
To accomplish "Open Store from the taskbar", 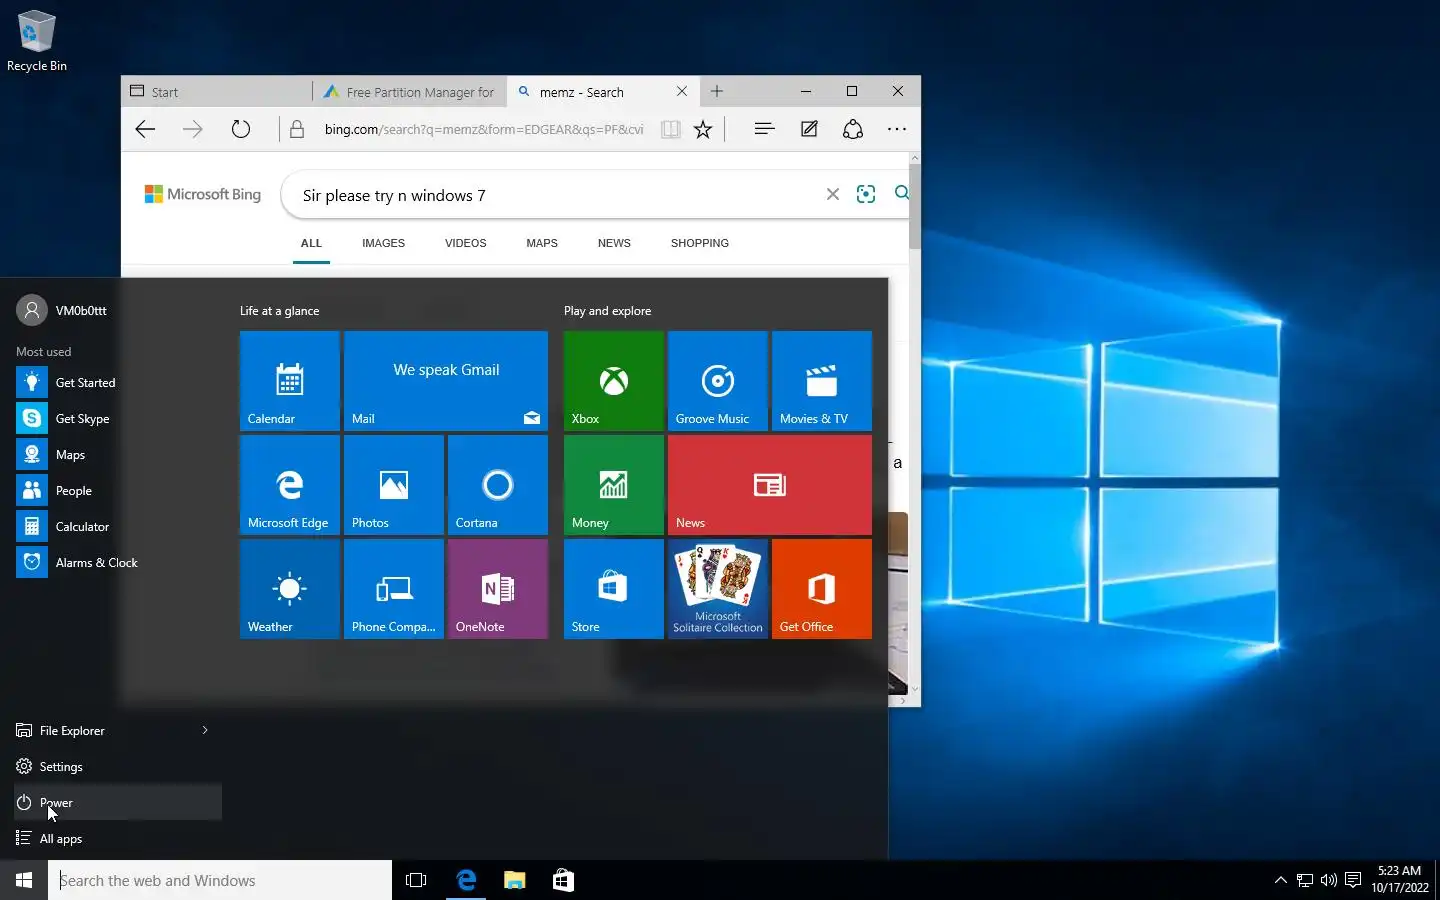I will (x=563, y=880).
